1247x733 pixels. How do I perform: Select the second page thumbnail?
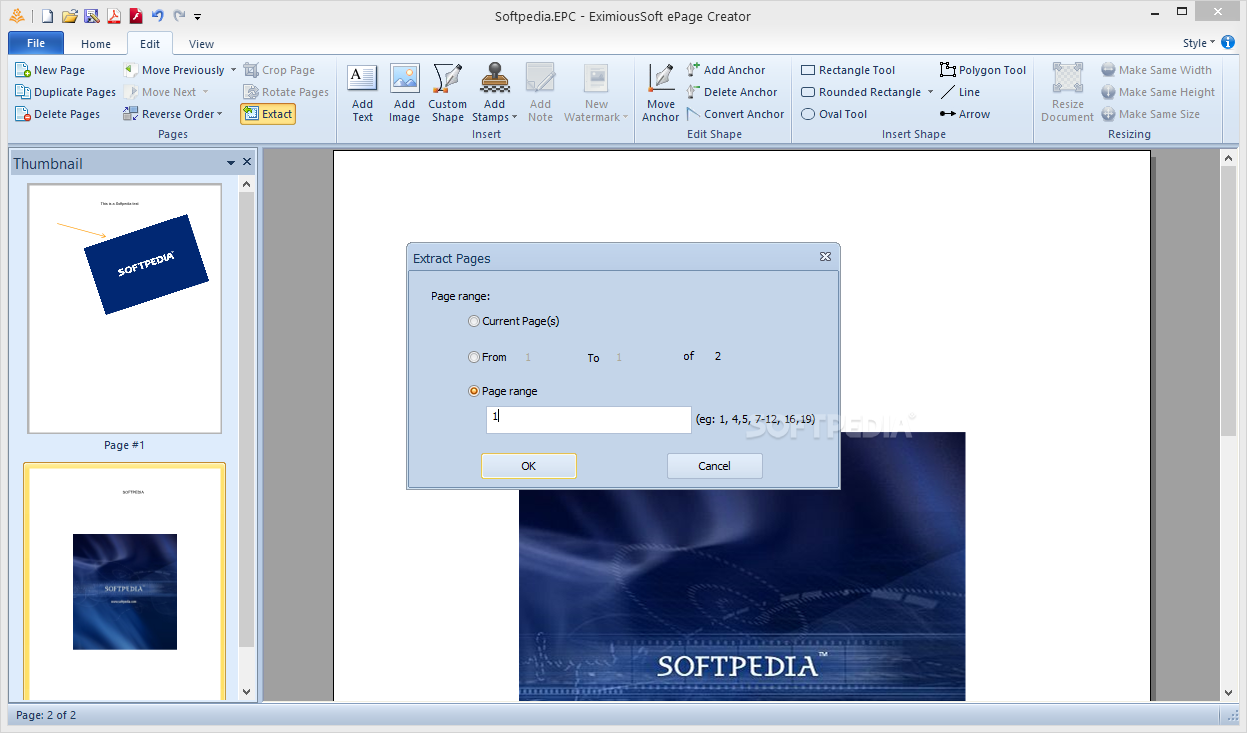[124, 583]
